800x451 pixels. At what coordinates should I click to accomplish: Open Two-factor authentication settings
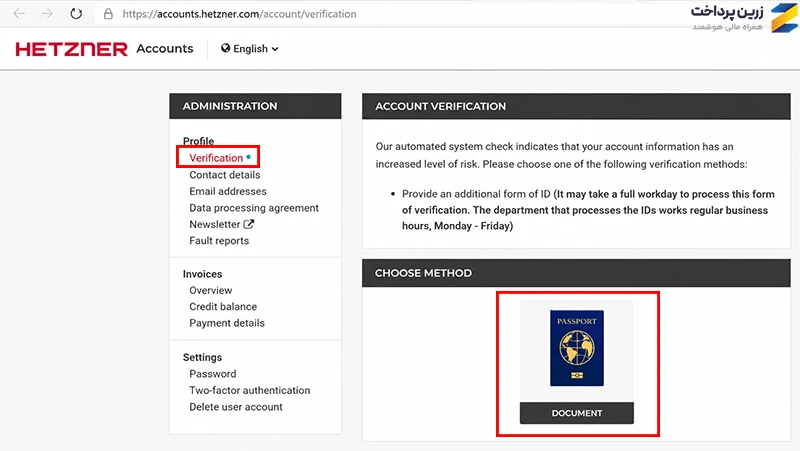[x=249, y=390]
